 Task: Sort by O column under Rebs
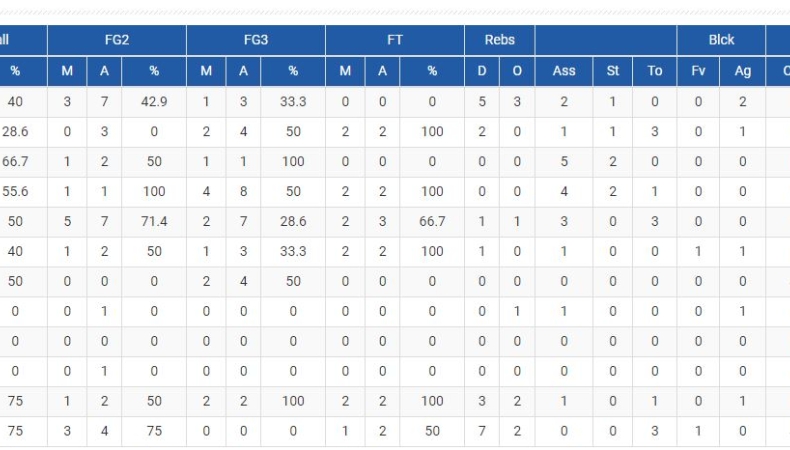pyautogui.click(x=517, y=71)
